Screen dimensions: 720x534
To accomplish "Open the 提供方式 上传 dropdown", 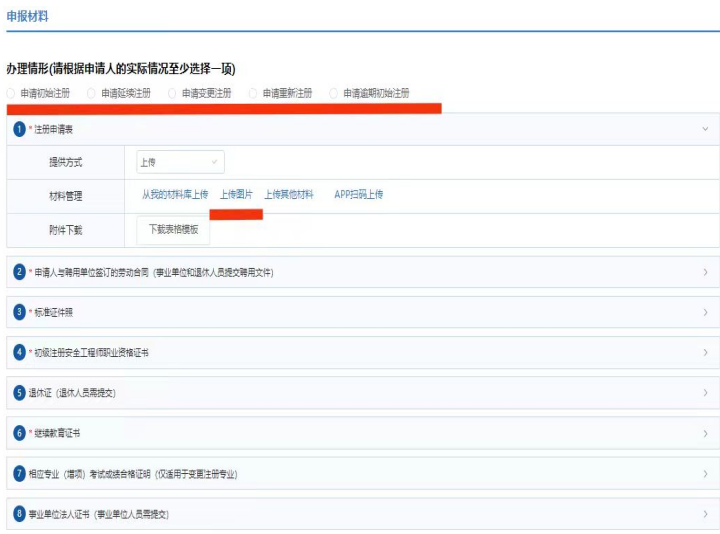I will tap(180, 162).
